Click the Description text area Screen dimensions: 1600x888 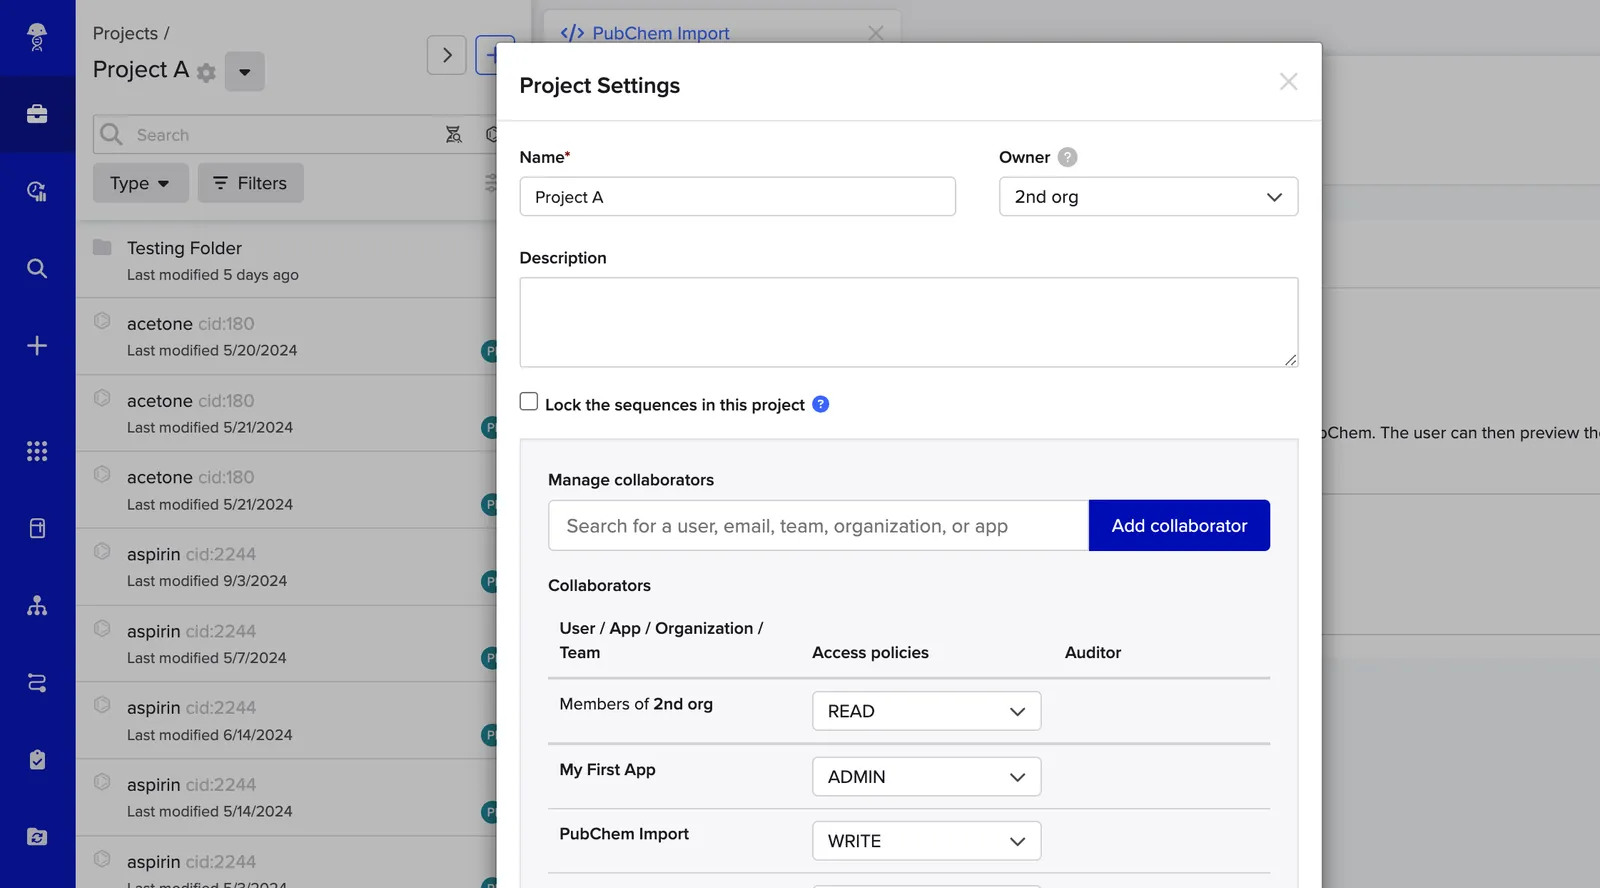(908, 322)
